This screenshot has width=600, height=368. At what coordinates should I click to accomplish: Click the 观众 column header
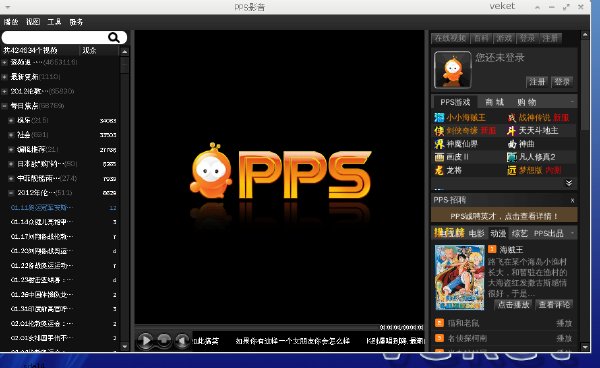coord(89,50)
